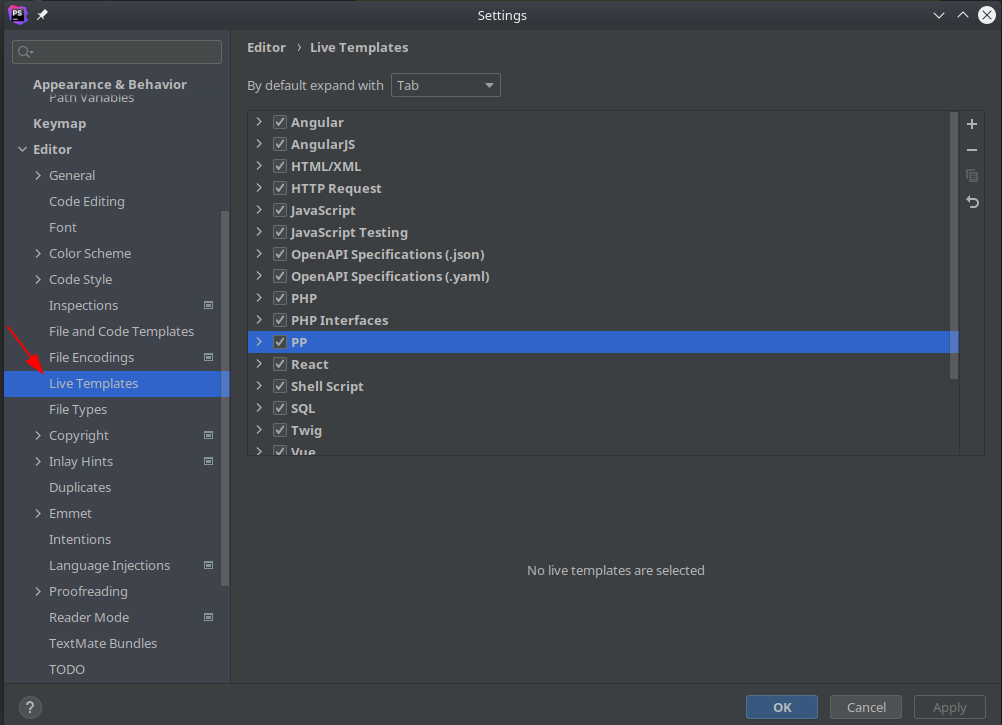This screenshot has height=725, width=1002.
Task: Open the TextMate Bundles settings page
Action: pos(103,643)
